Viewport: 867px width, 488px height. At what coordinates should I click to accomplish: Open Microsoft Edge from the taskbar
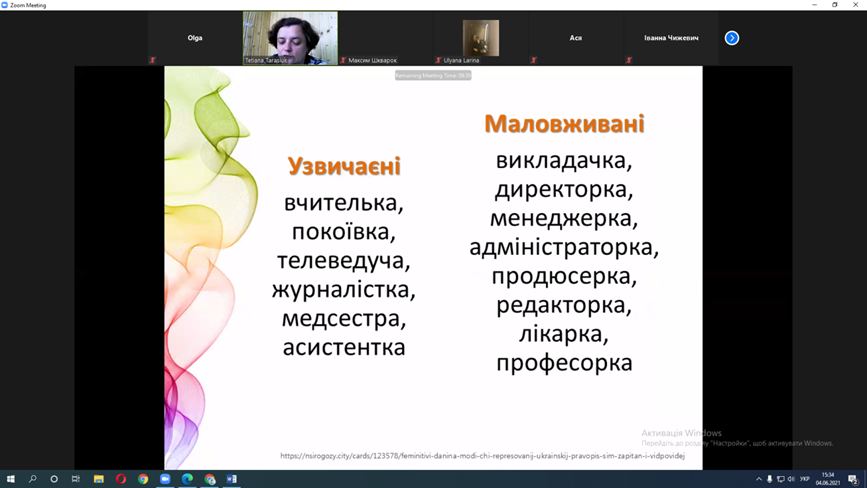point(187,479)
